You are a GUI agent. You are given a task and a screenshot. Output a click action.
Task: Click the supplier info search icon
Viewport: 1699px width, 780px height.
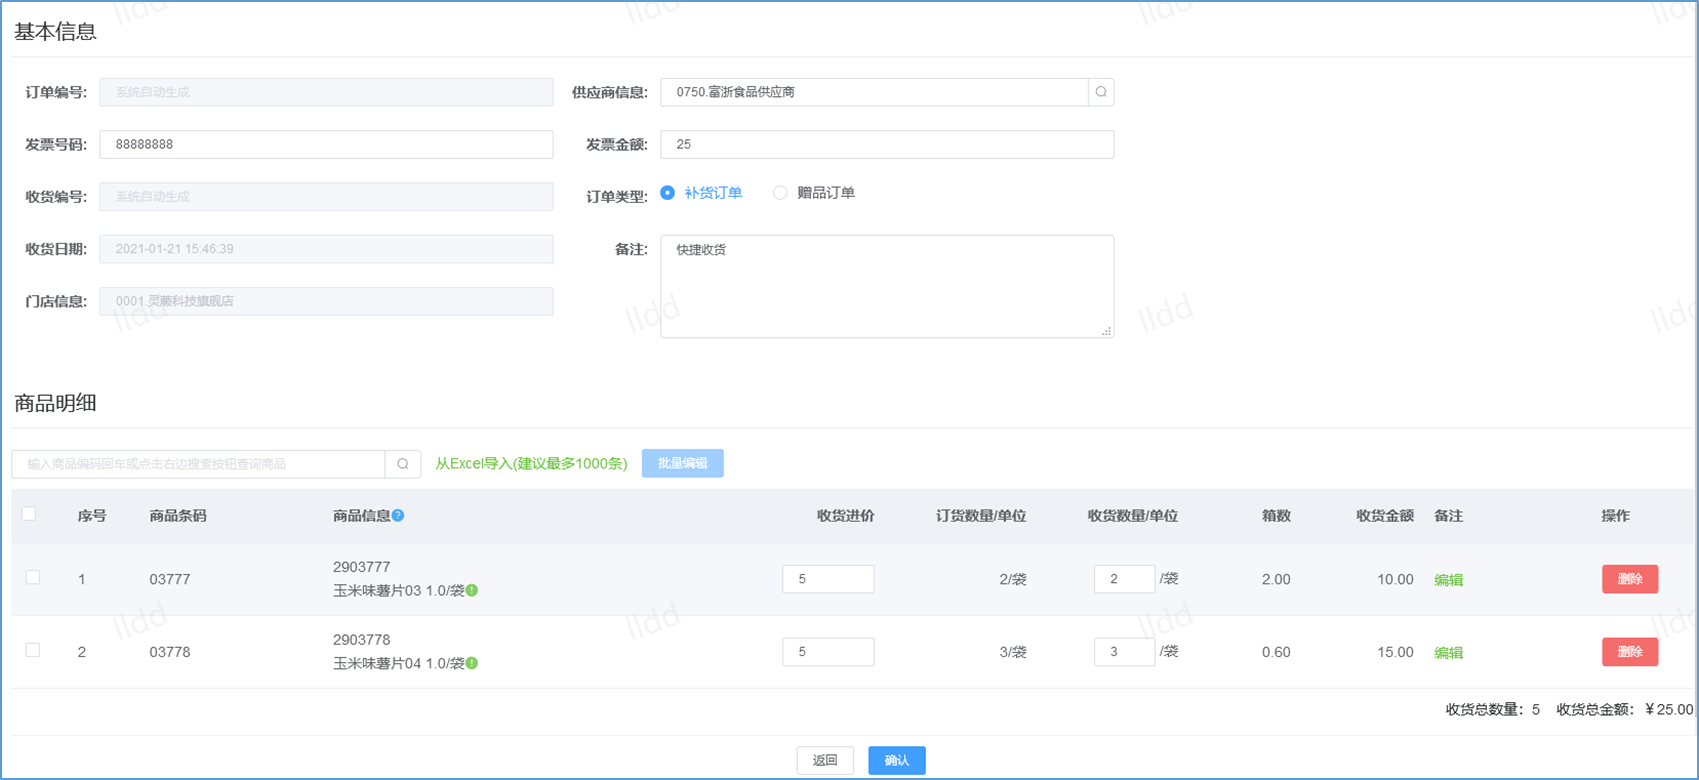pyautogui.click(x=1101, y=92)
